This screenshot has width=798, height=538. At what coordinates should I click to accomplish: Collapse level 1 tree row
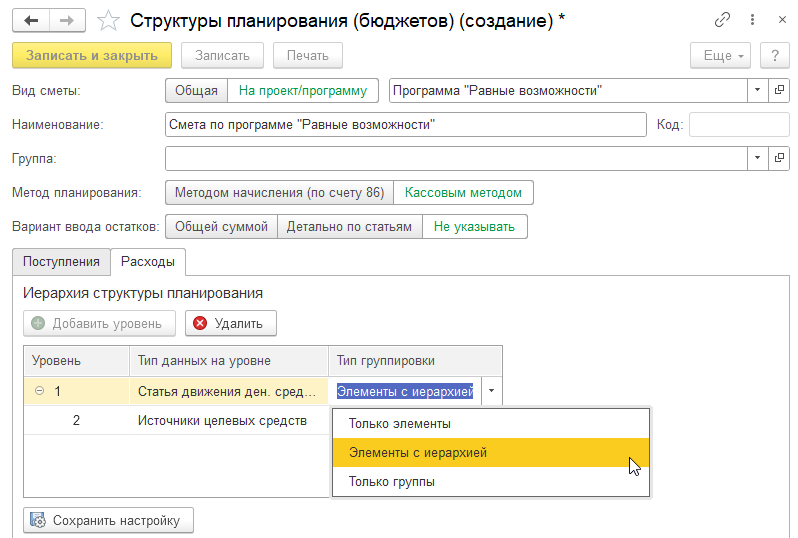[39, 391]
